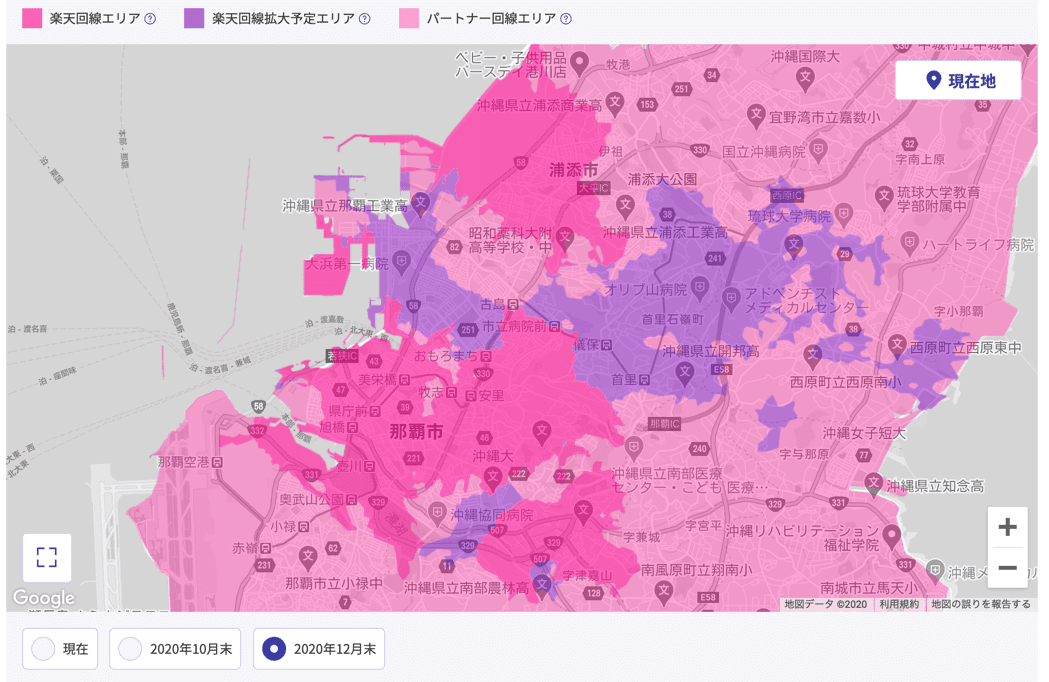Select the 2020年12月末 radio option
1049x682 pixels.
319,649
